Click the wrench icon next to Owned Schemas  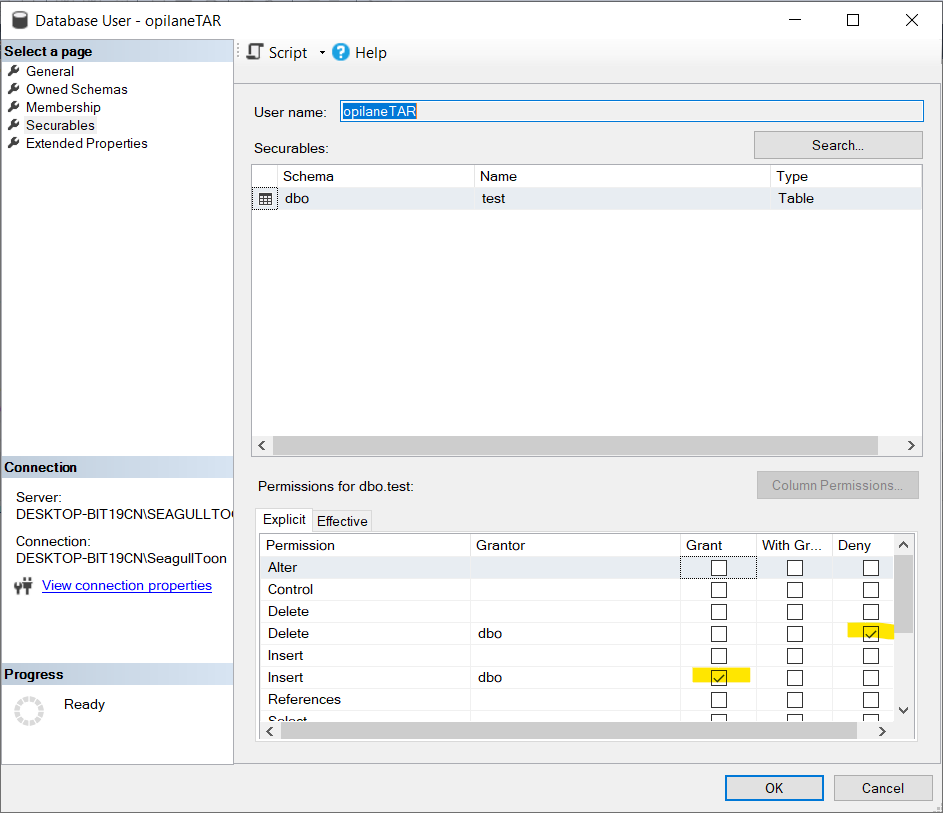[14, 89]
